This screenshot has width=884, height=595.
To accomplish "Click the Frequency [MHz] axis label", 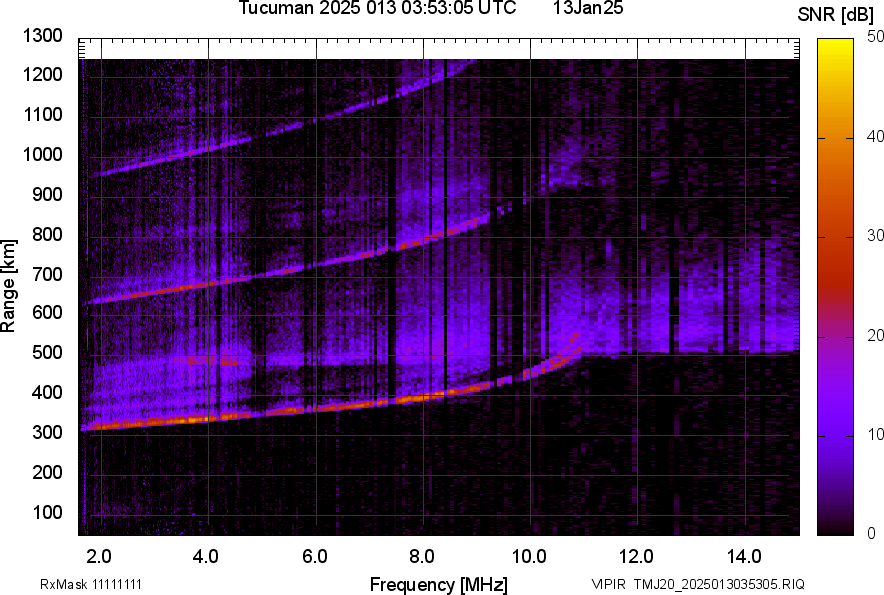I will 438,584.
